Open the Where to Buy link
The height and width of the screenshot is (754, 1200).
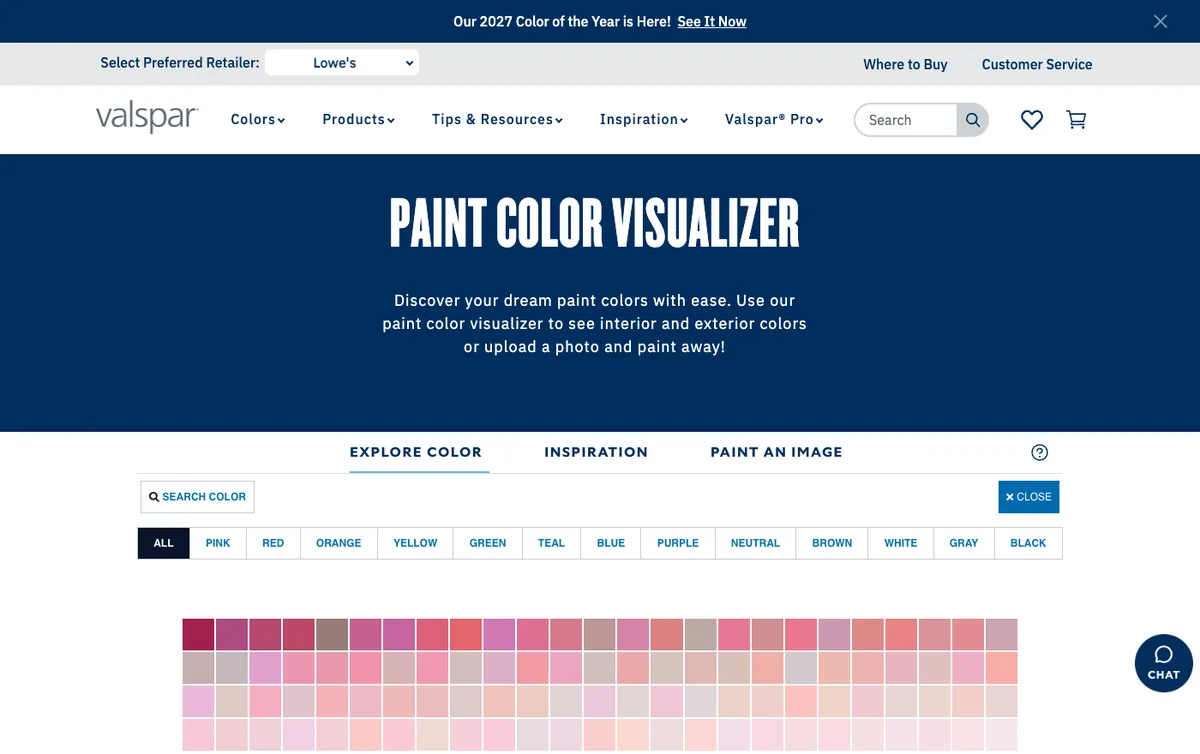coord(905,64)
